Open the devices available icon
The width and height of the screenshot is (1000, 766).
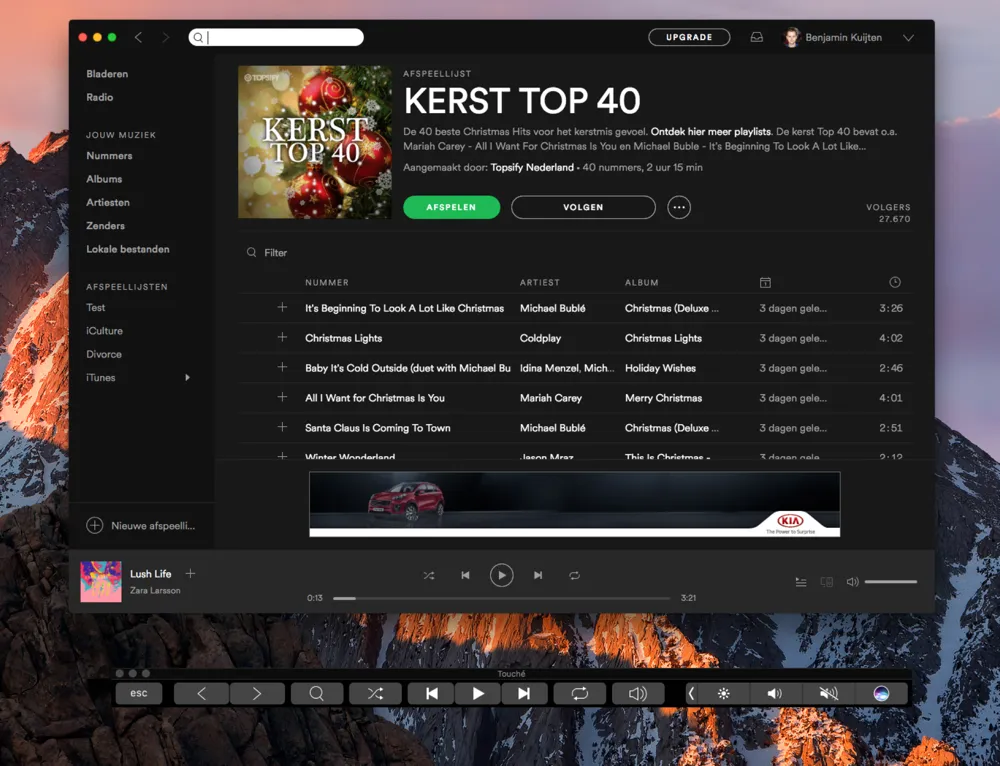tap(827, 582)
